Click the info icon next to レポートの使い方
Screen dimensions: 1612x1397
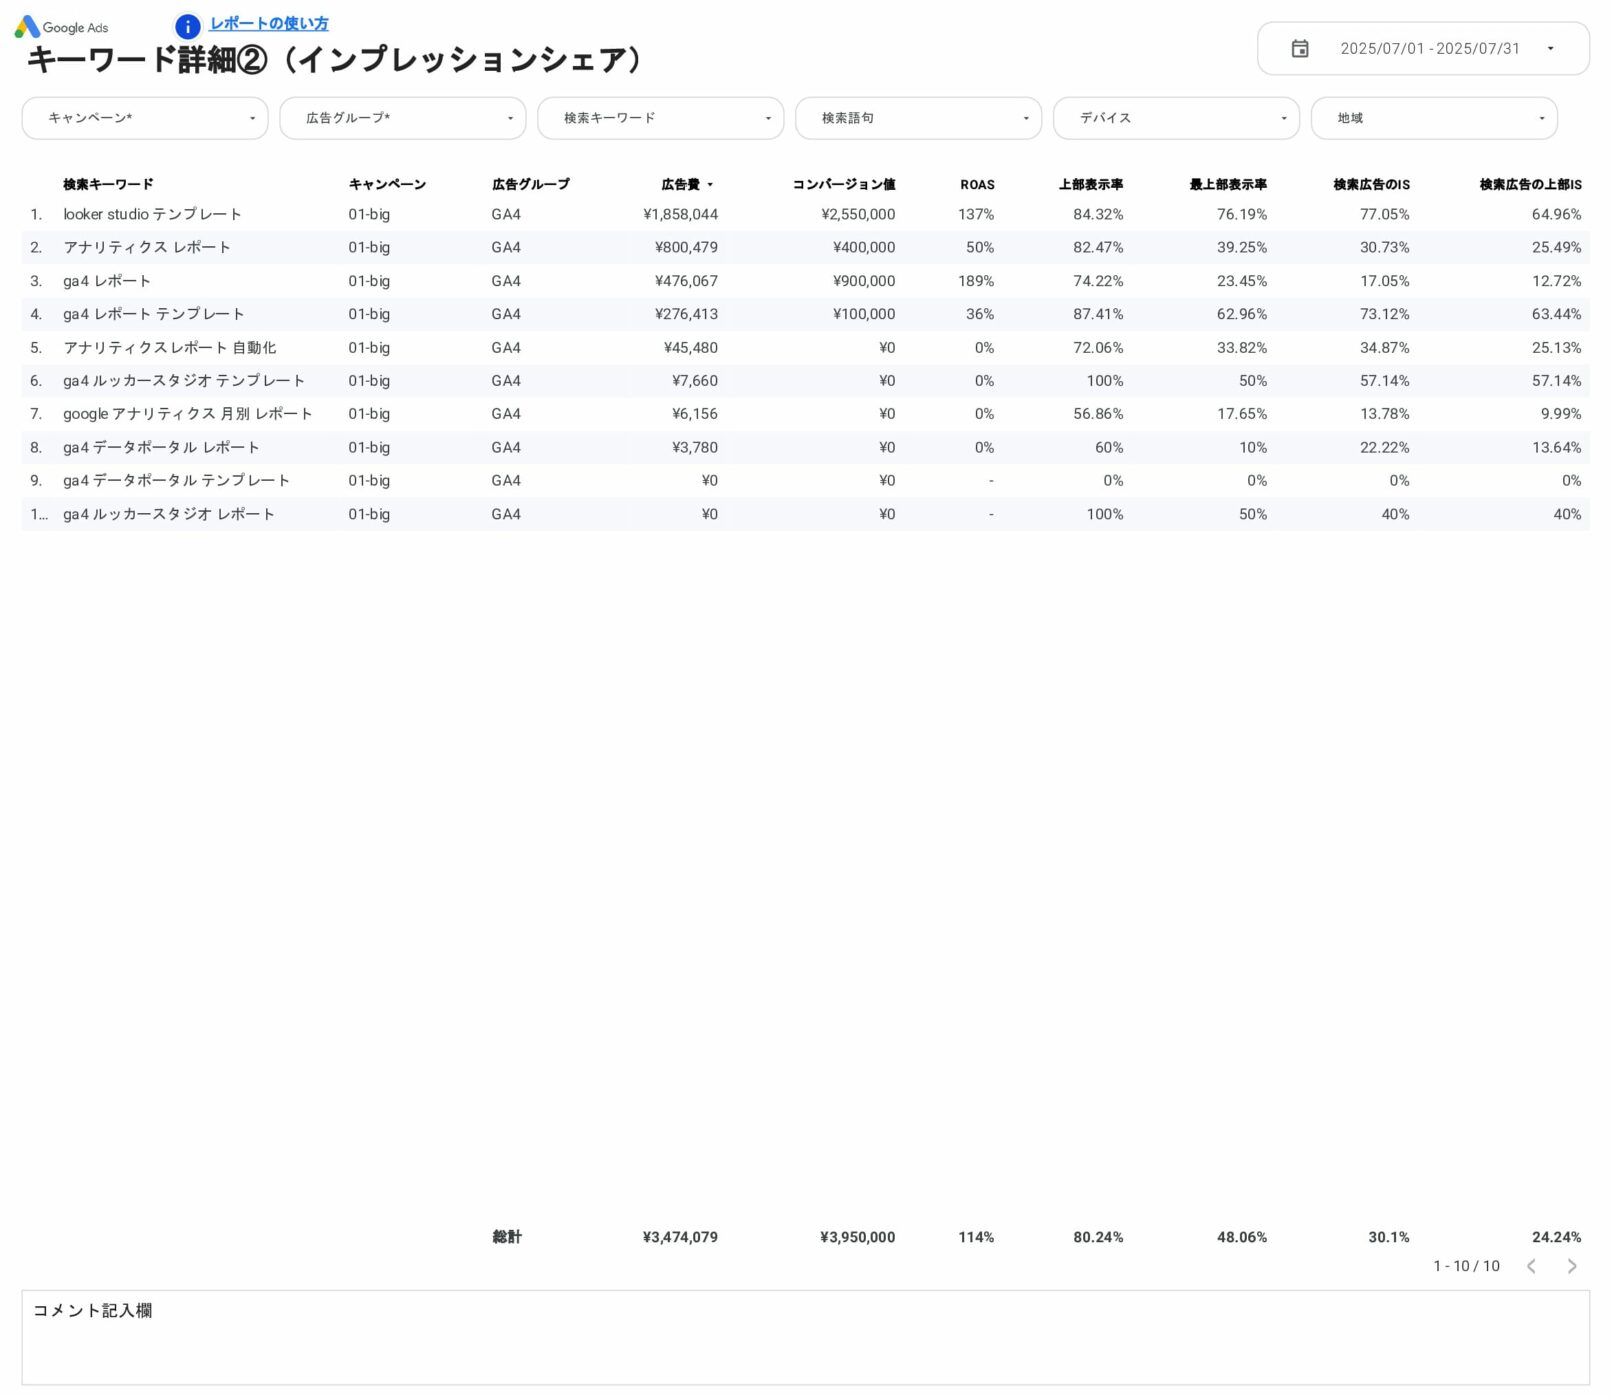point(186,25)
